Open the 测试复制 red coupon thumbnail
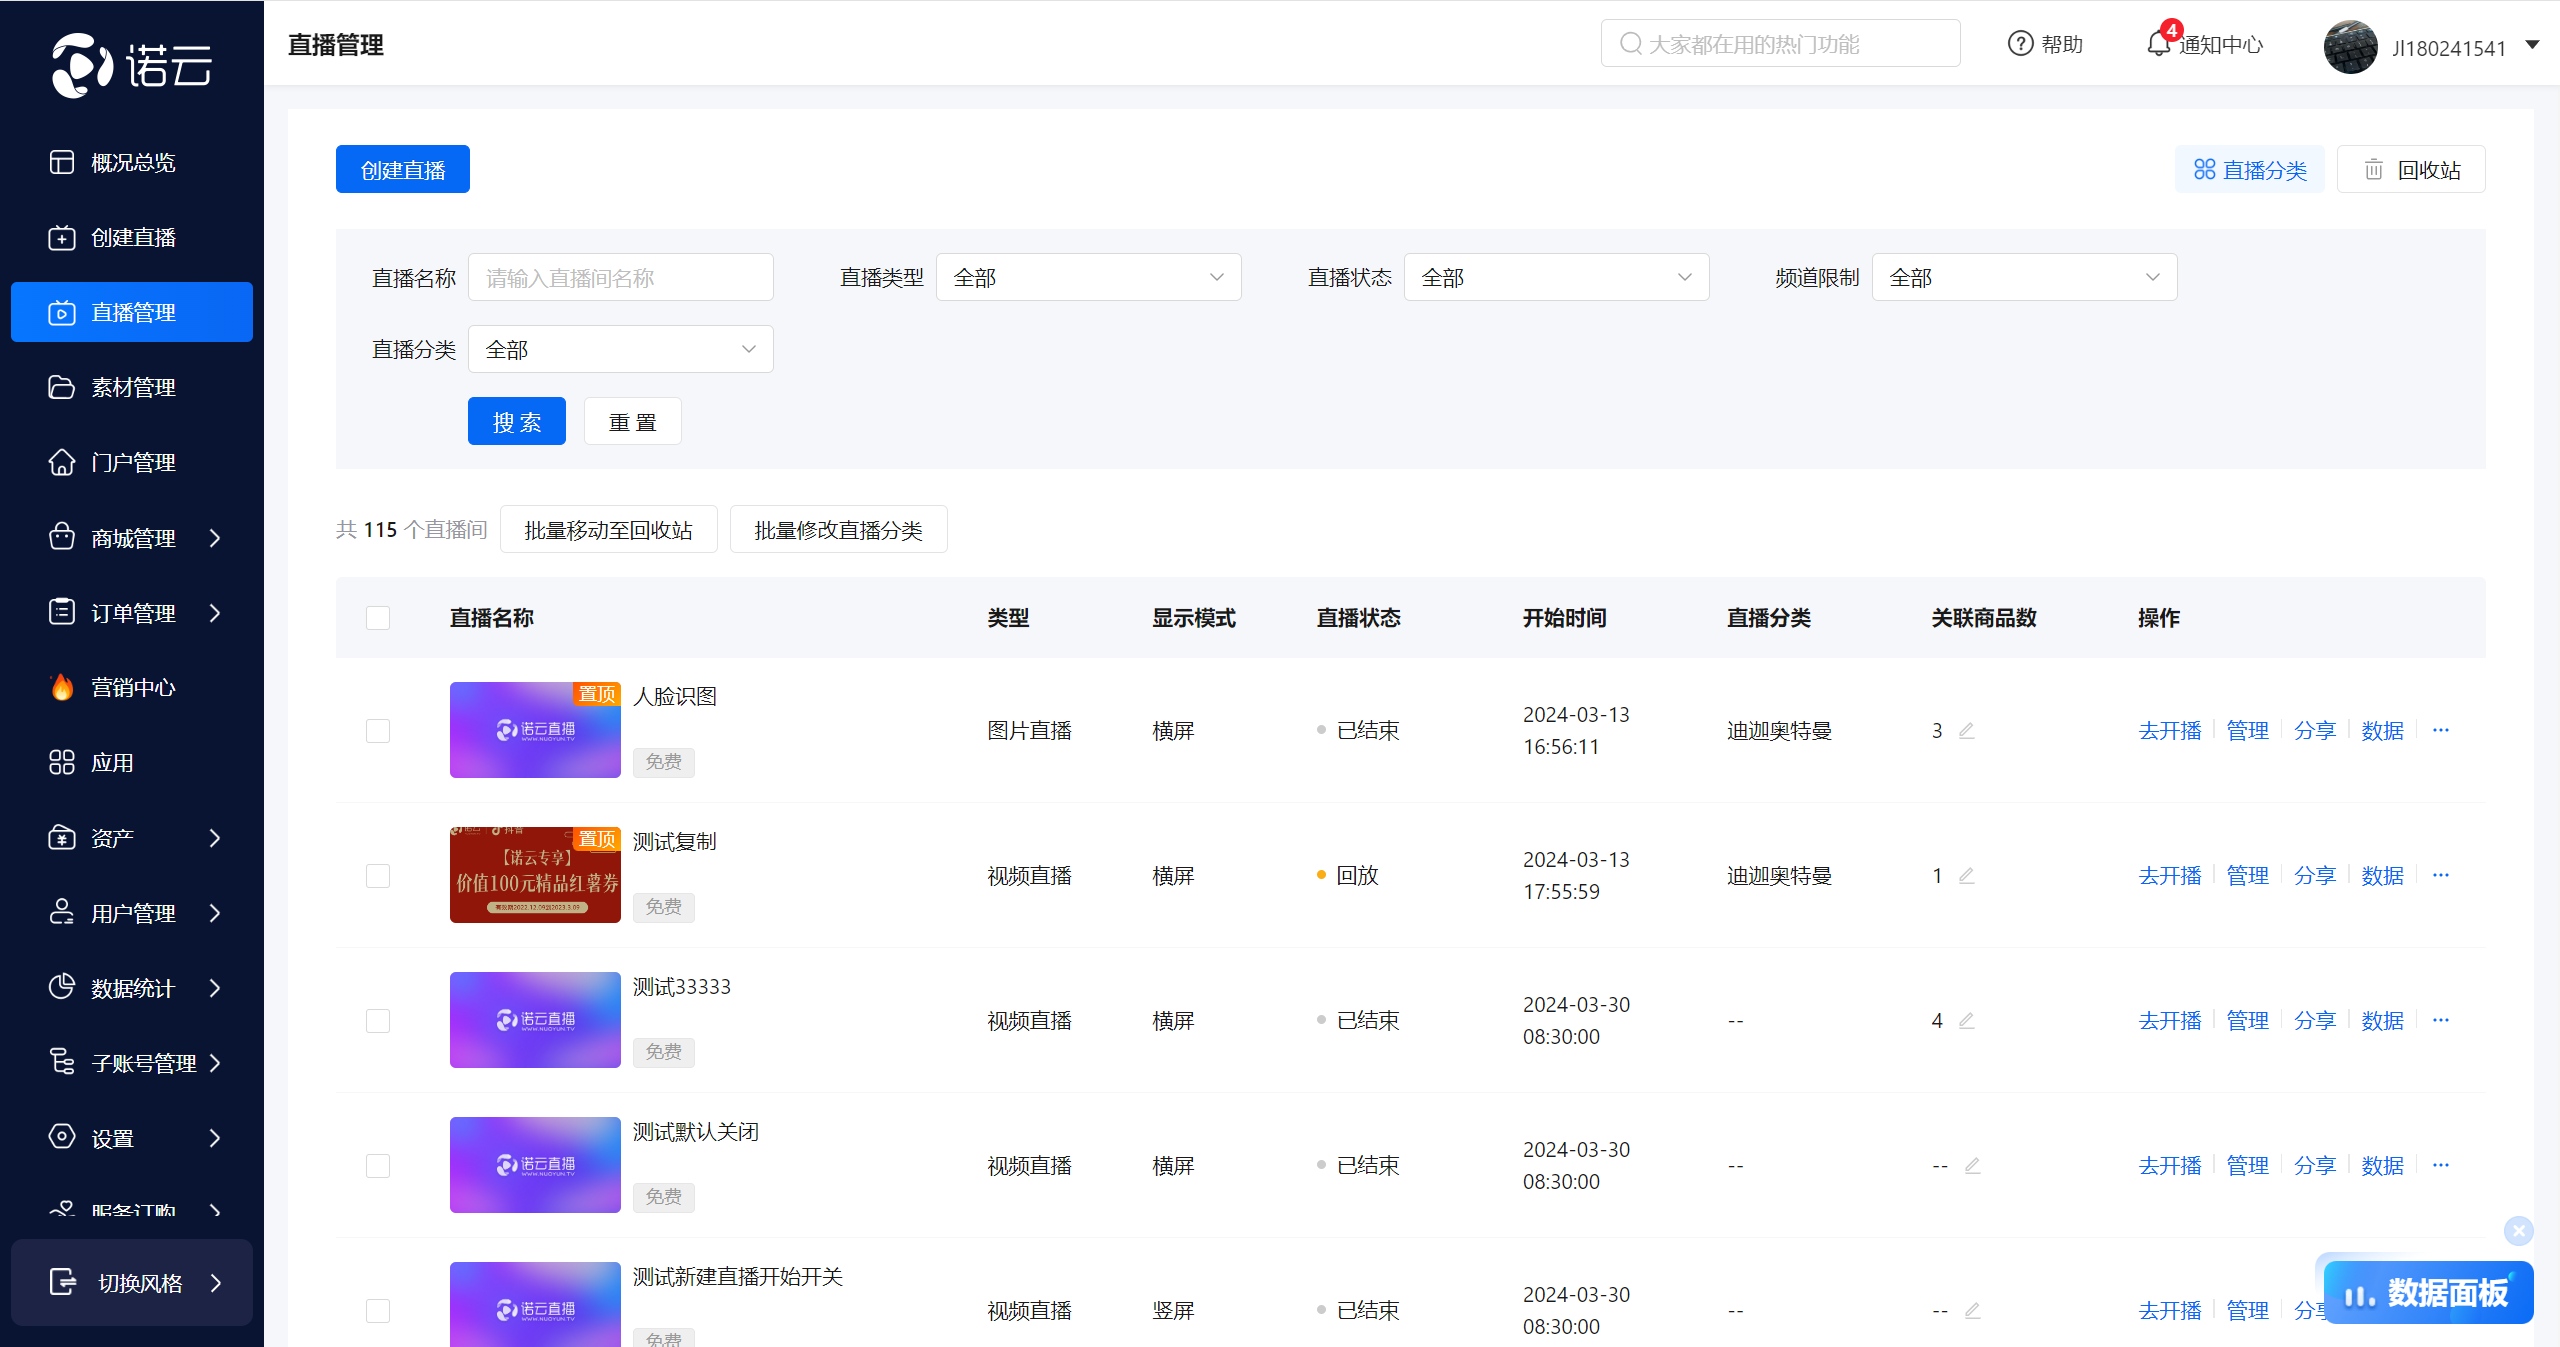Image resolution: width=2560 pixels, height=1347 pixels. click(535, 875)
